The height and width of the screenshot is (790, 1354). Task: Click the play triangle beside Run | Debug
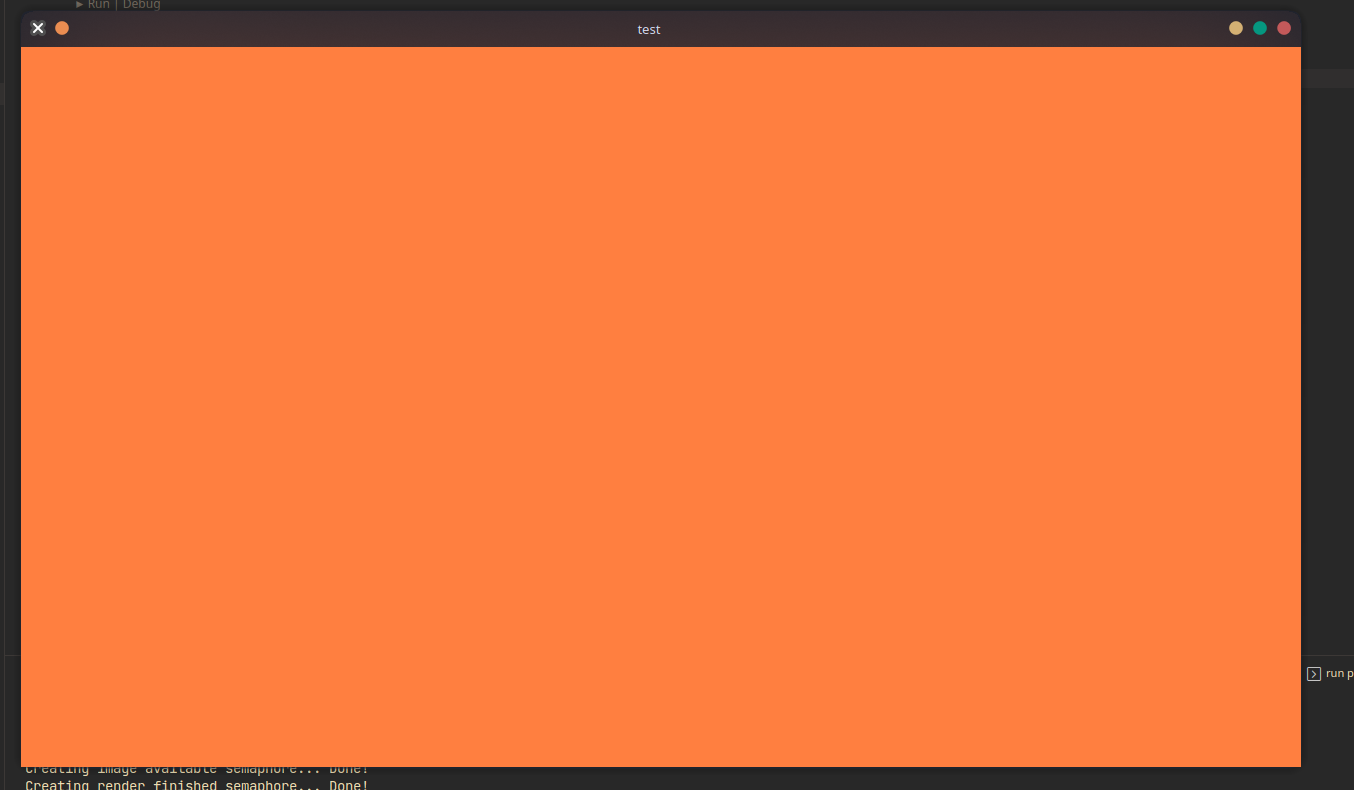click(80, 4)
